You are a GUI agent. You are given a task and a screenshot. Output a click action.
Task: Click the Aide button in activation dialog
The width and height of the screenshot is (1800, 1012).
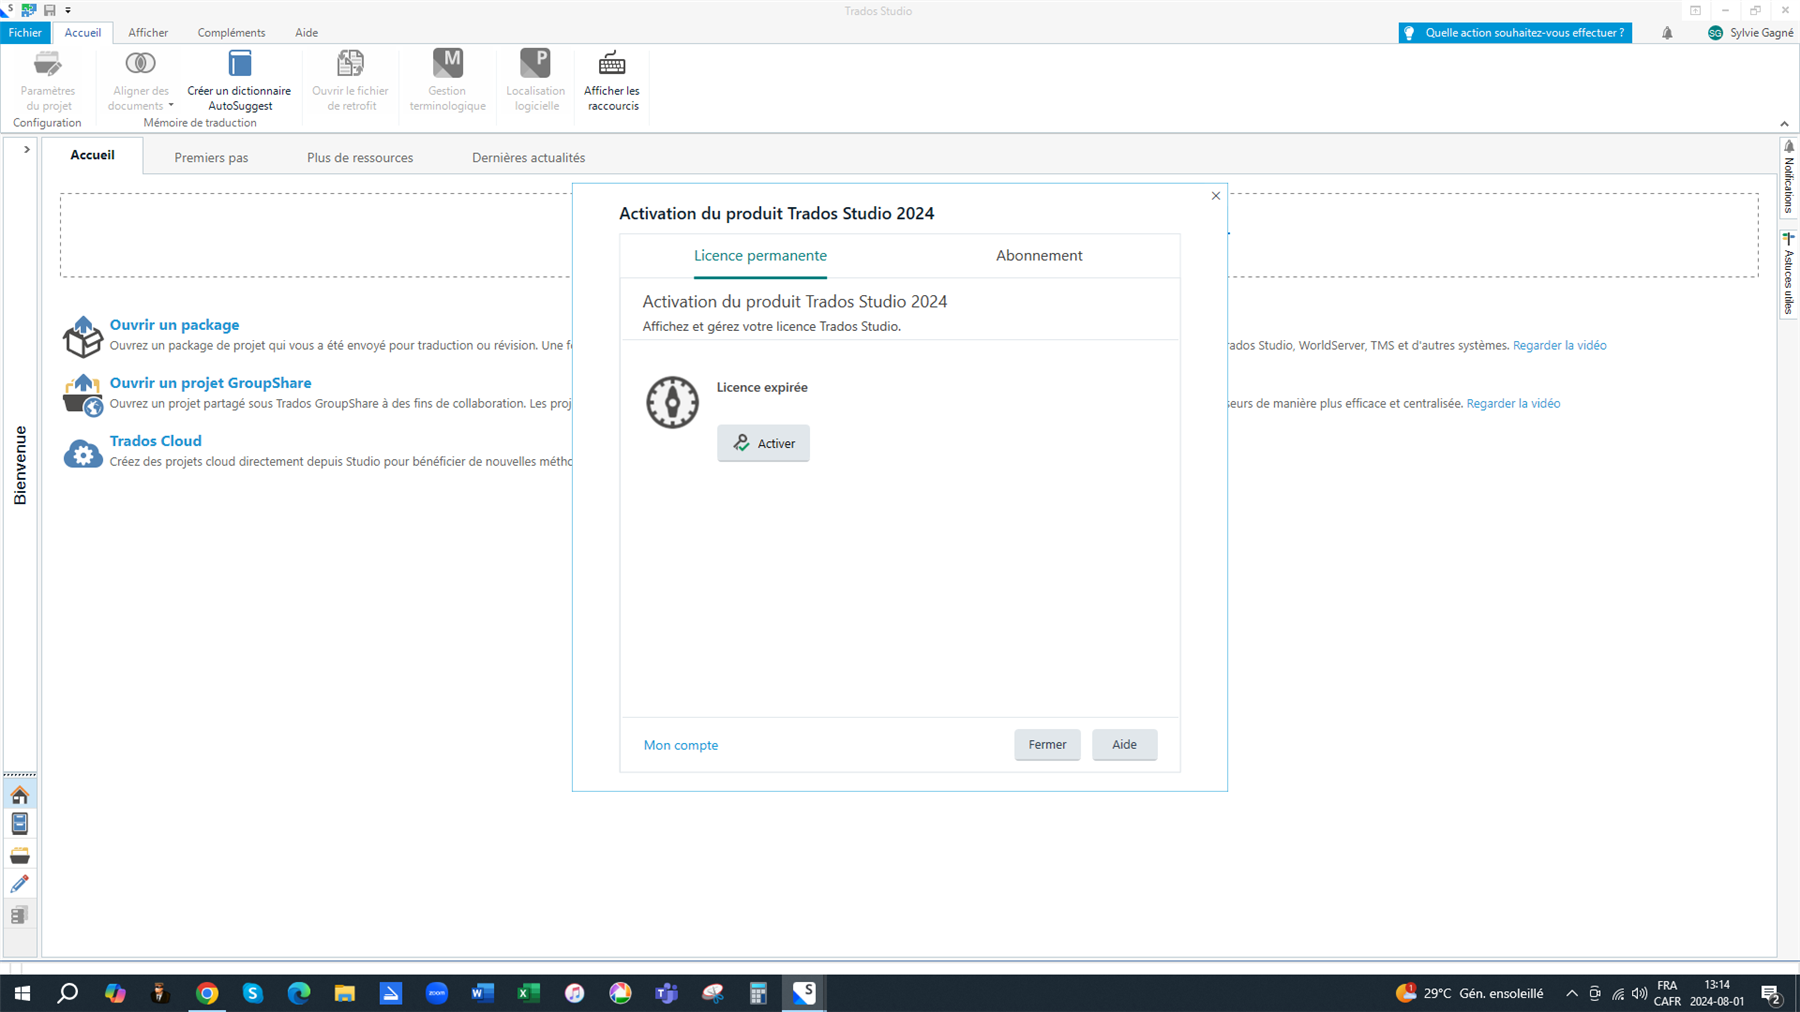1124,744
